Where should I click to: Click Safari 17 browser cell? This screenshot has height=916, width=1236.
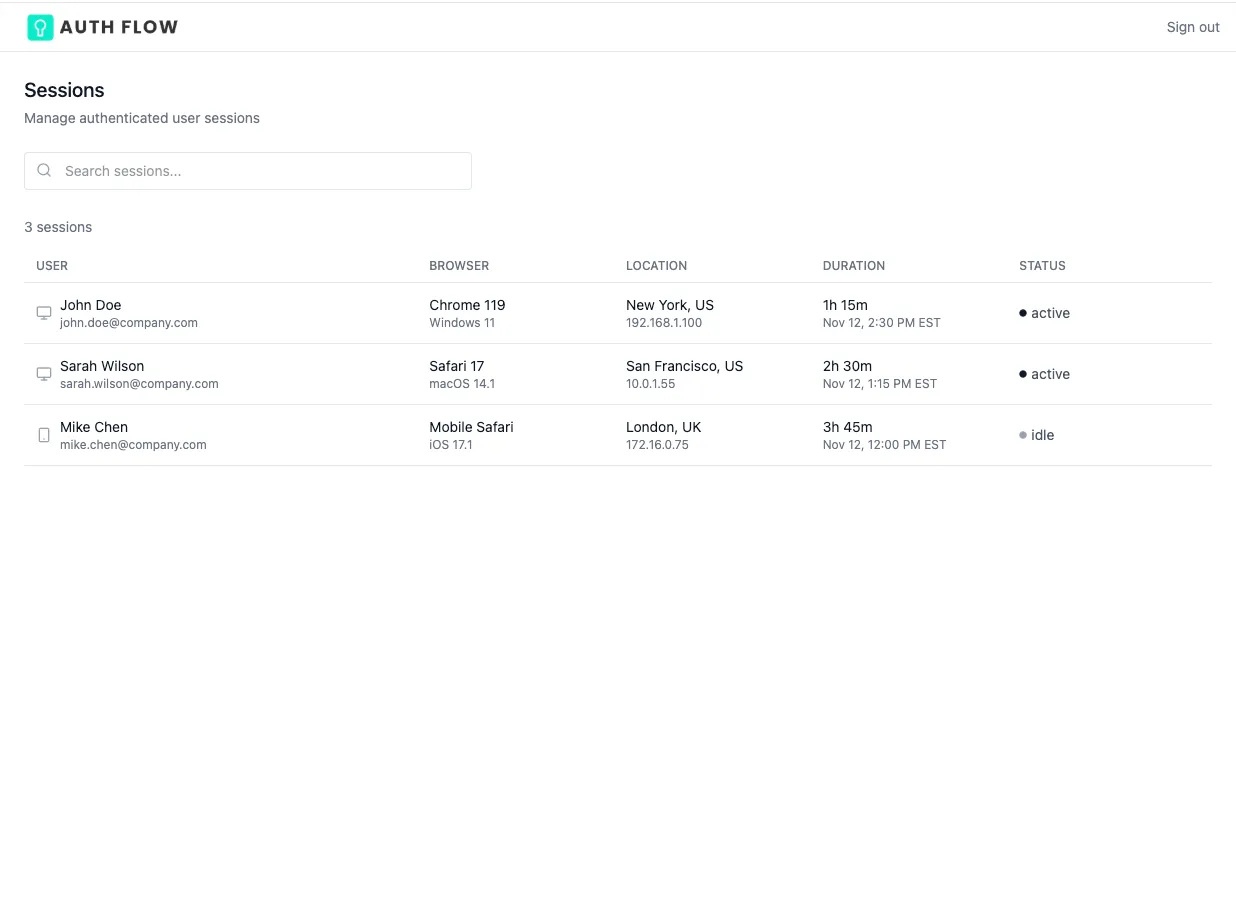(457, 366)
